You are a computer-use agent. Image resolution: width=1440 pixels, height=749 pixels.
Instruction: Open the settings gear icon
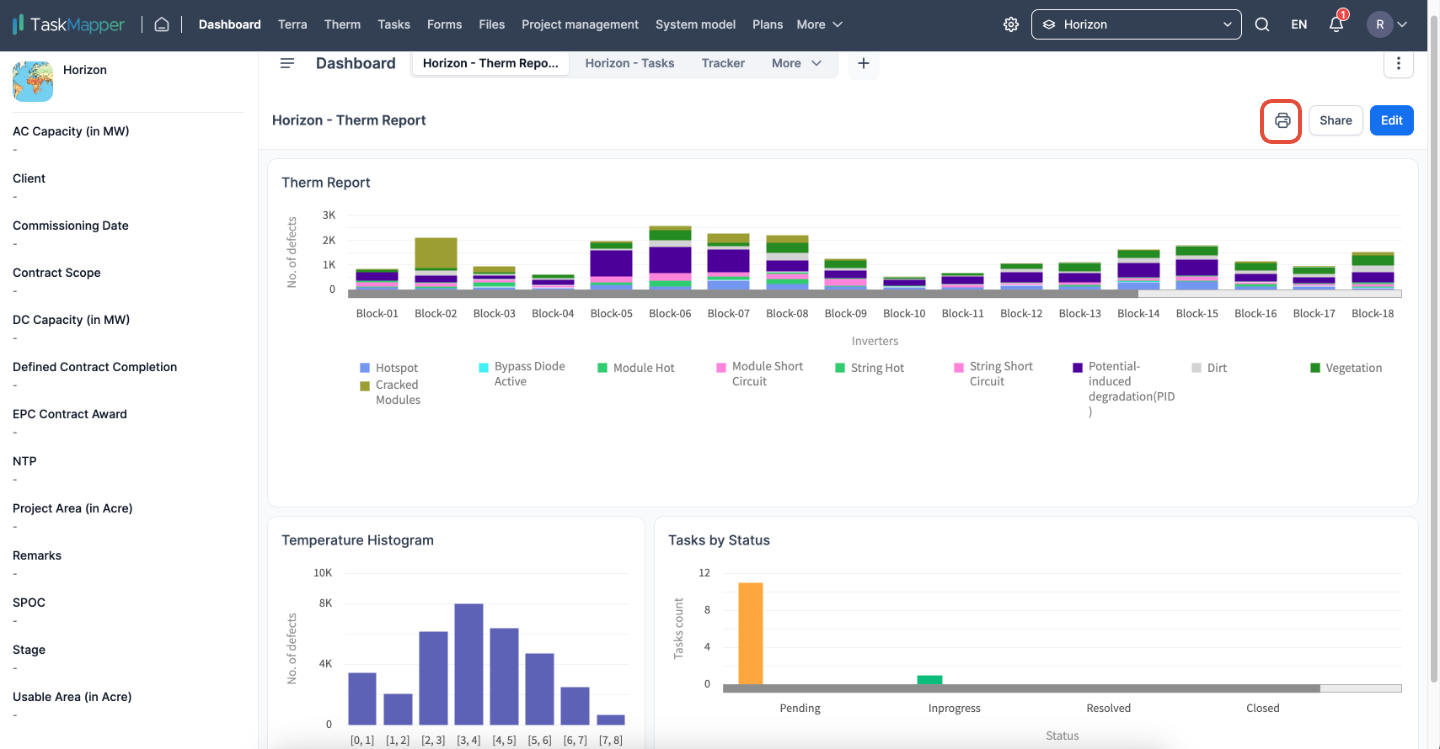click(1011, 24)
